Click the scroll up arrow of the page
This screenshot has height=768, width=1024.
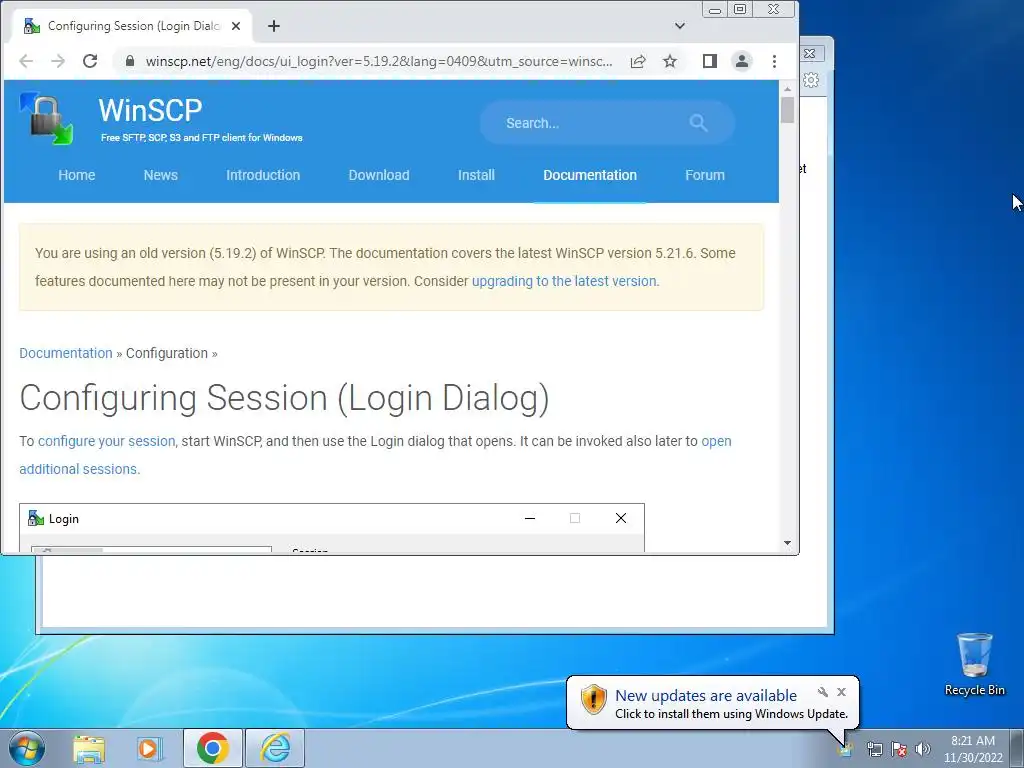pyautogui.click(x=788, y=88)
